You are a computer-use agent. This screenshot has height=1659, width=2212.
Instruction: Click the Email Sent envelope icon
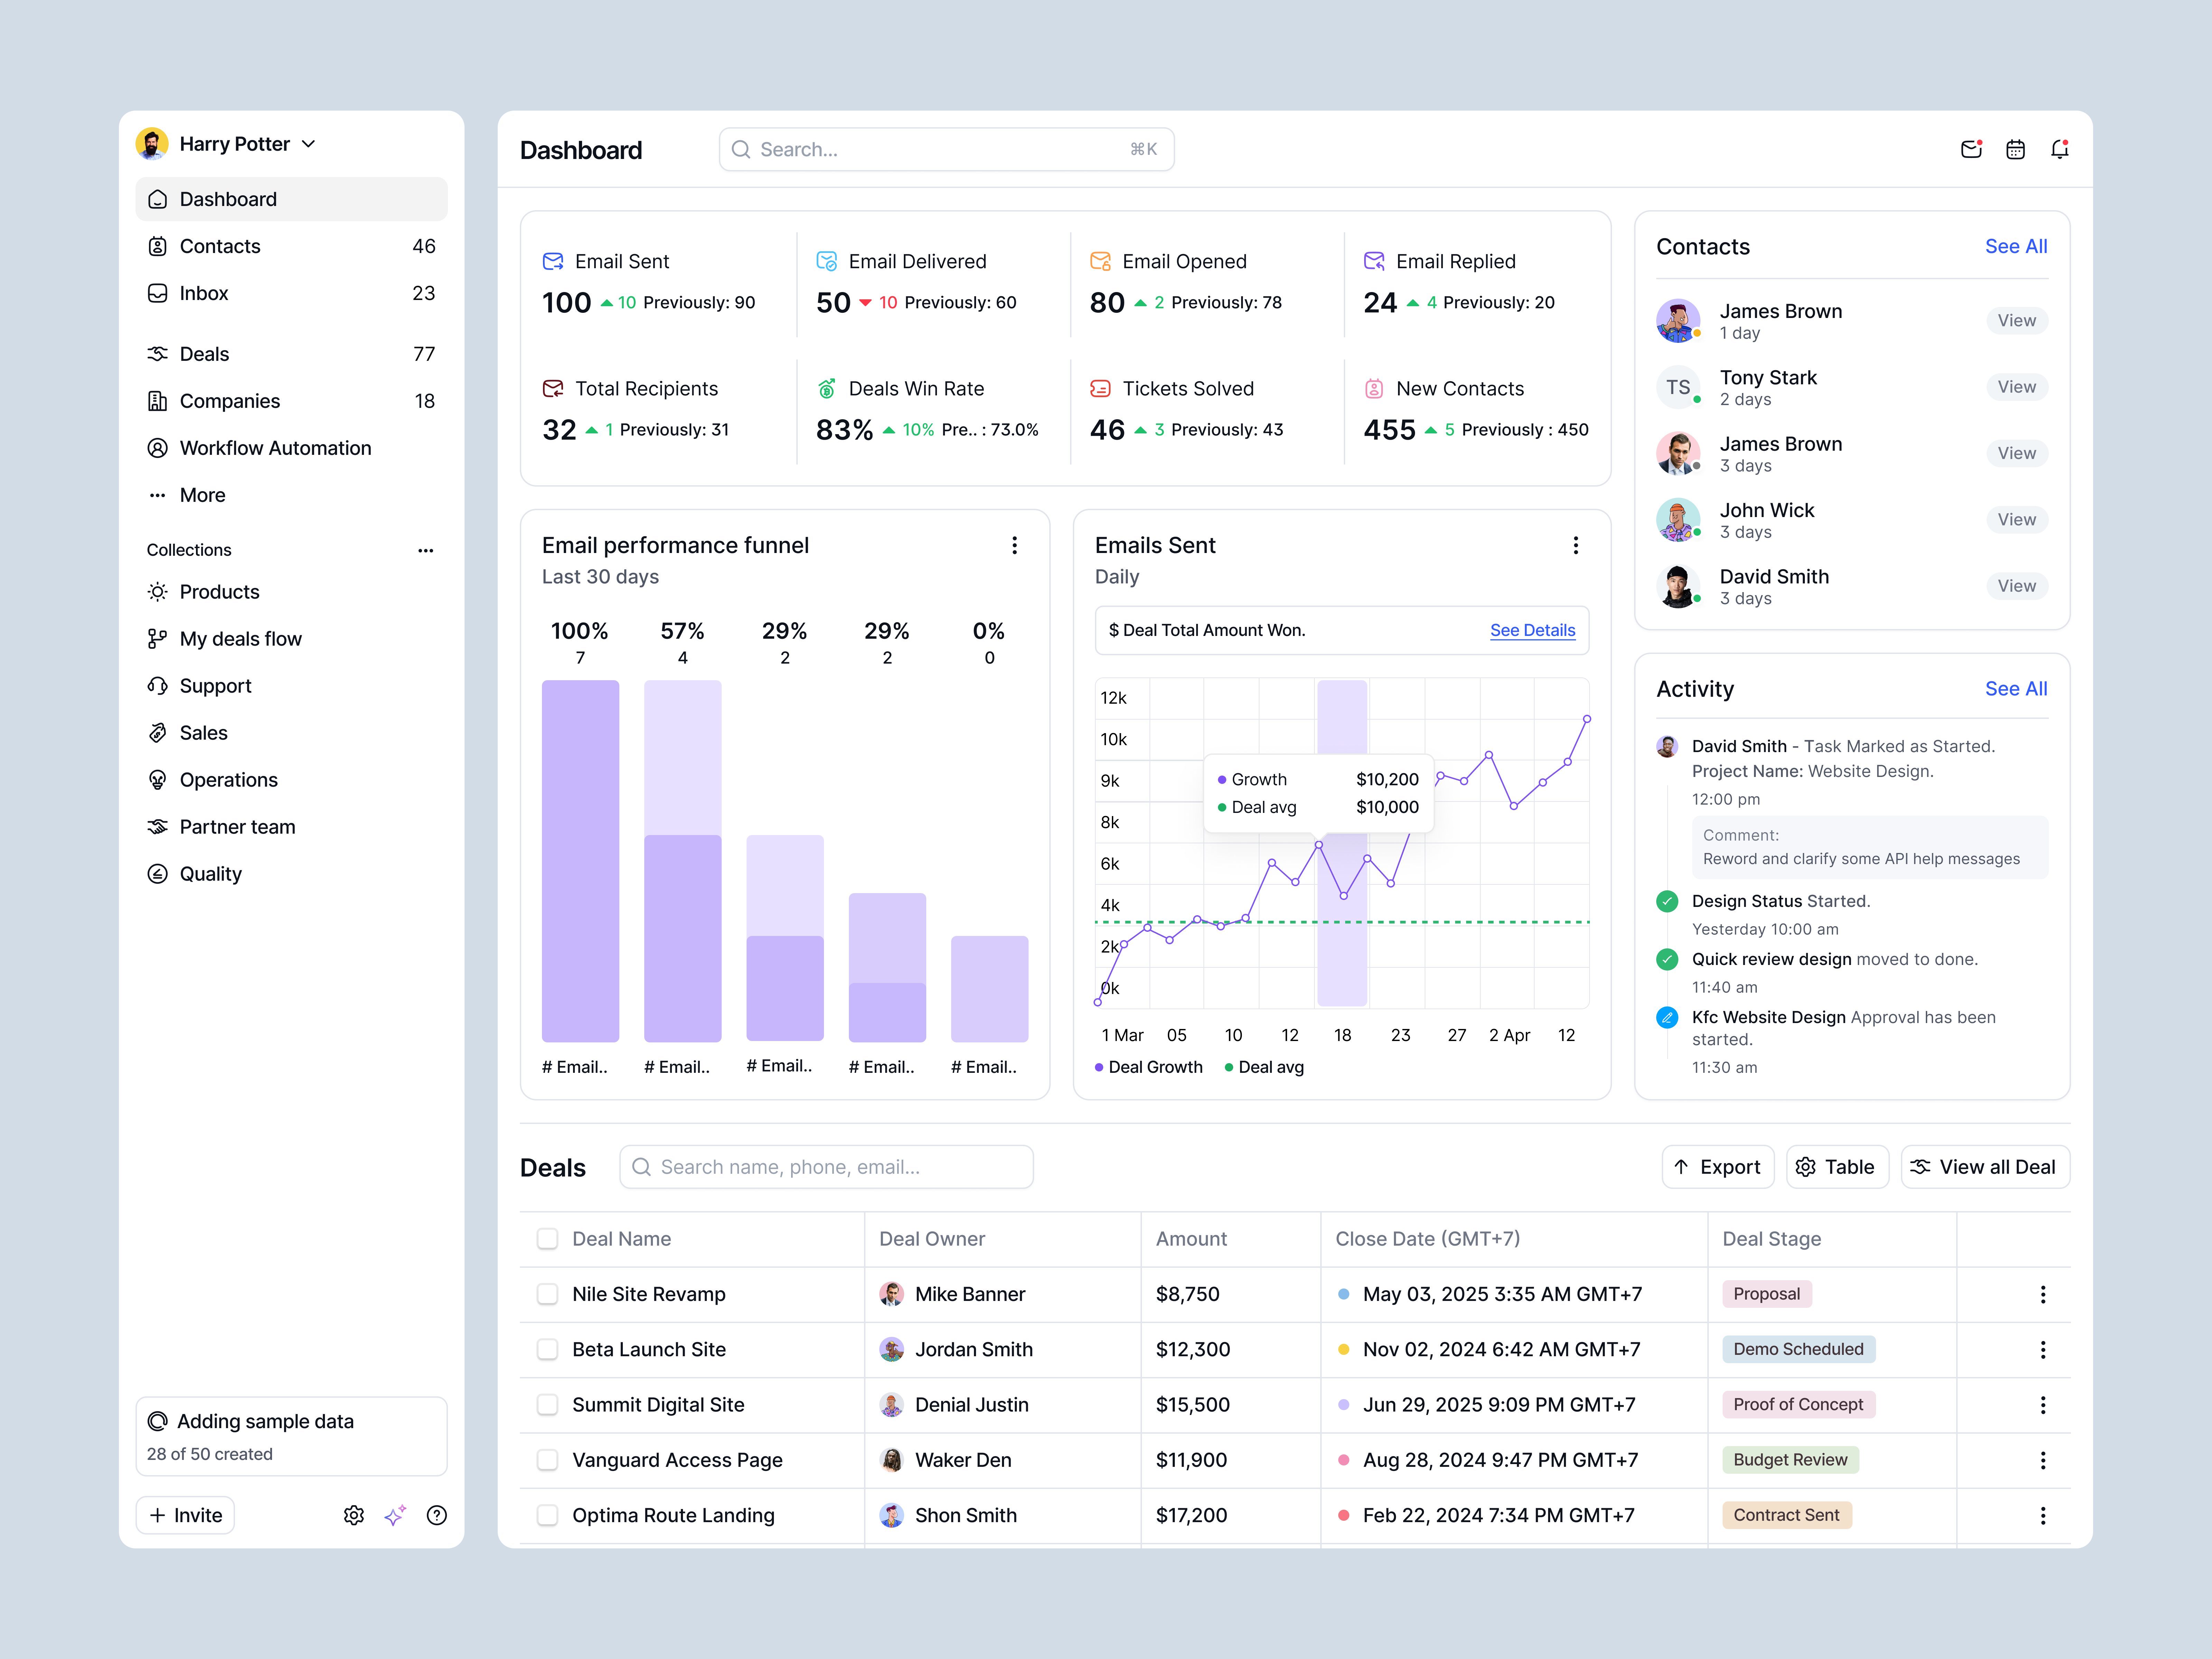coord(553,261)
